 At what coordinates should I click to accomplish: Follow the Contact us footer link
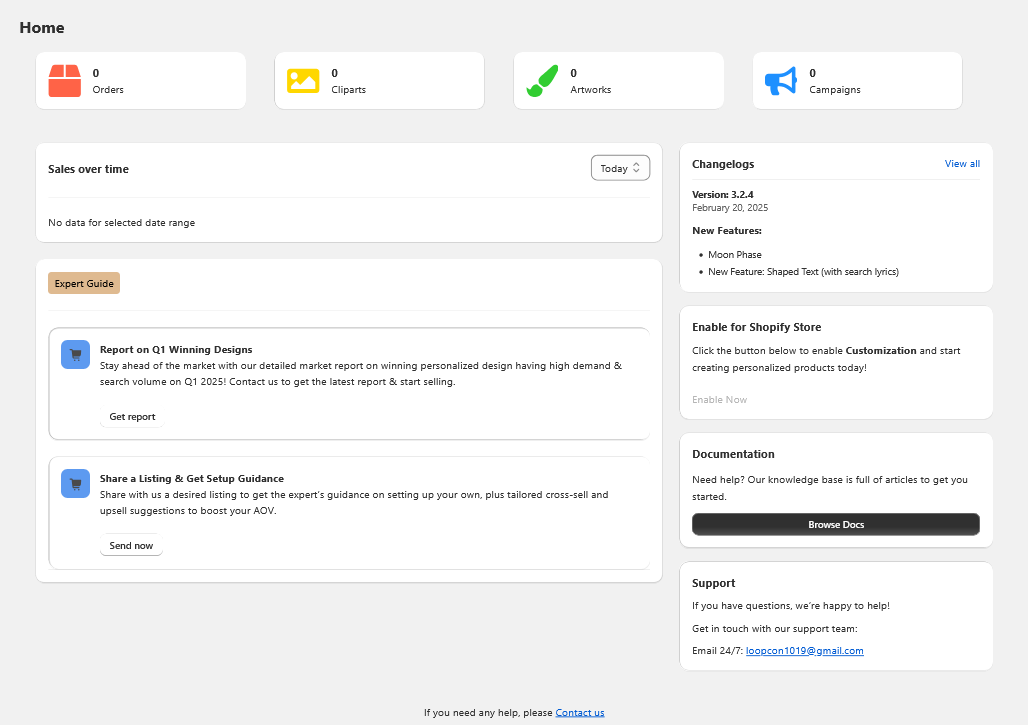(580, 712)
